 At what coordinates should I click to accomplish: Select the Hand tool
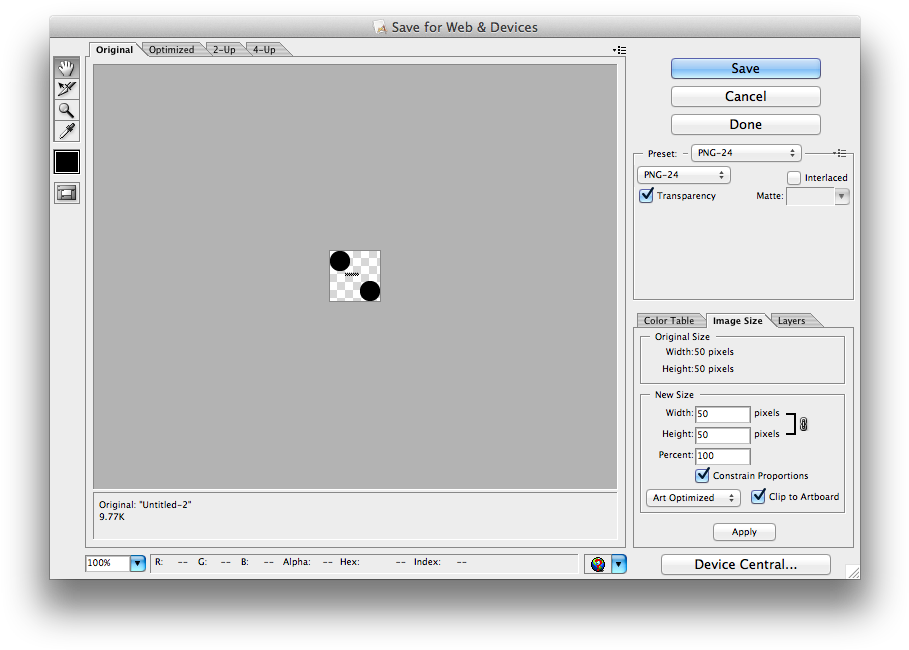(x=66, y=67)
